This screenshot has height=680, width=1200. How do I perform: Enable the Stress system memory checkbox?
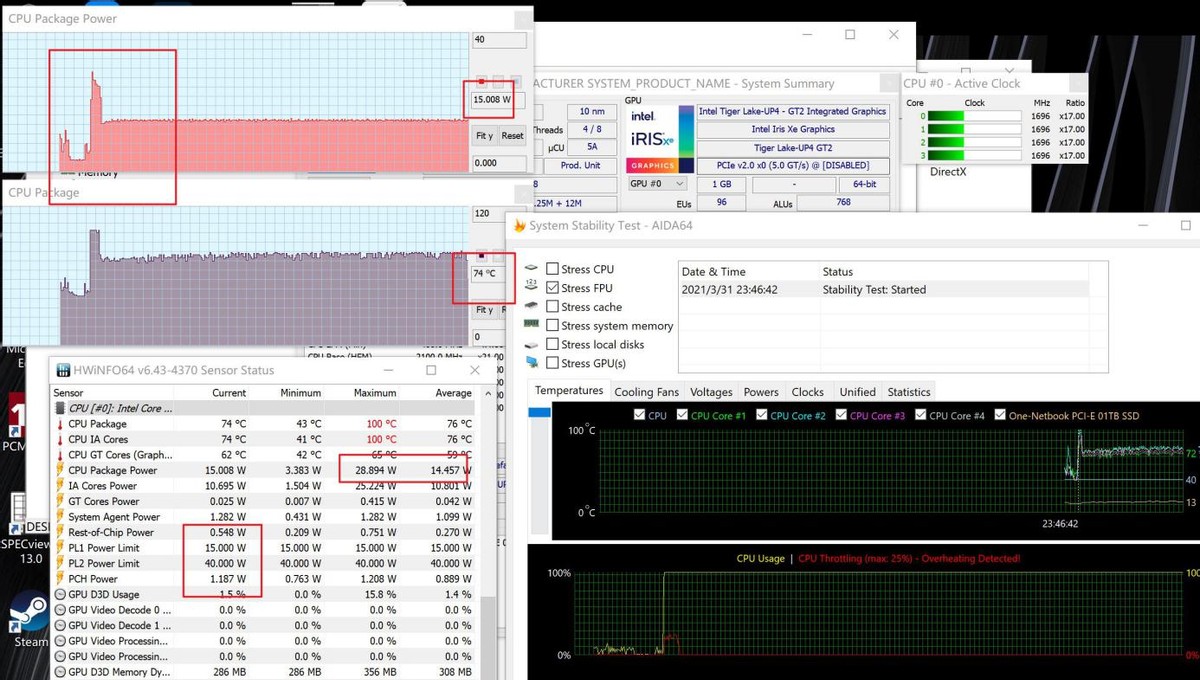click(552, 326)
